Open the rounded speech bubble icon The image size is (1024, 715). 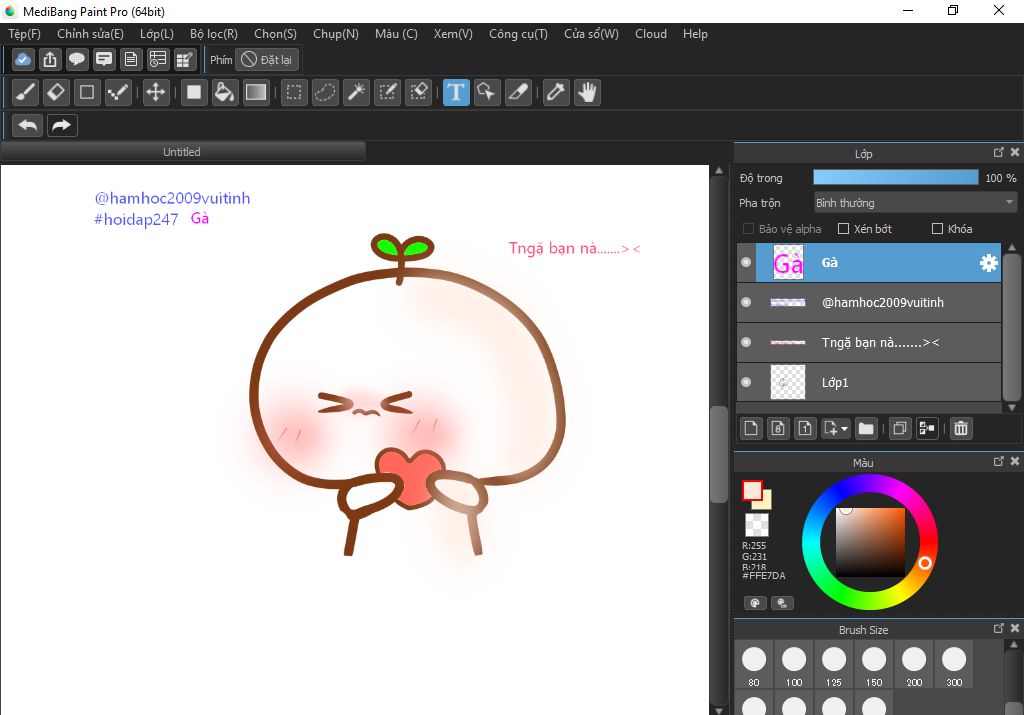[x=77, y=59]
